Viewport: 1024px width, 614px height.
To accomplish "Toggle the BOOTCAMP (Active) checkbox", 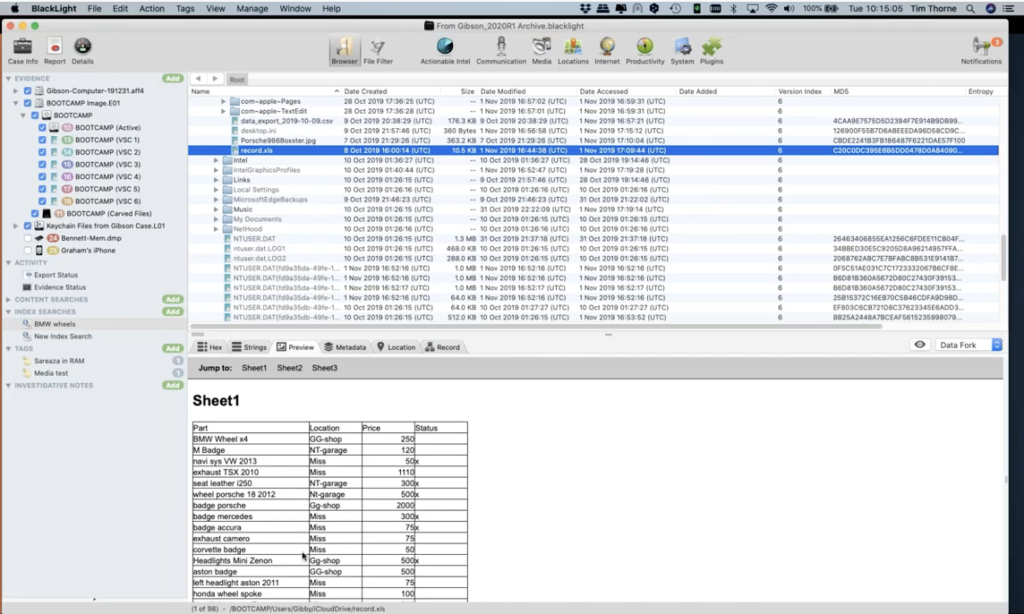I will [x=42, y=127].
